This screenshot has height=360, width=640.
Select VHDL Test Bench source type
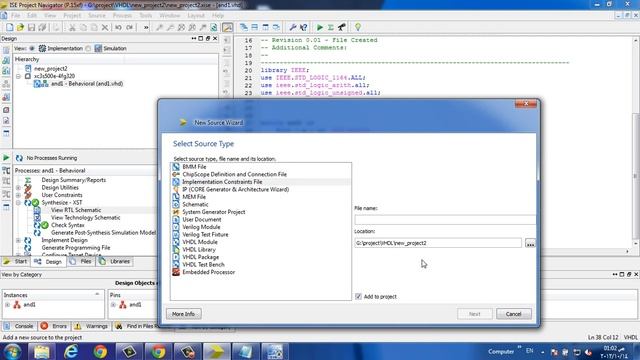[203, 264]
